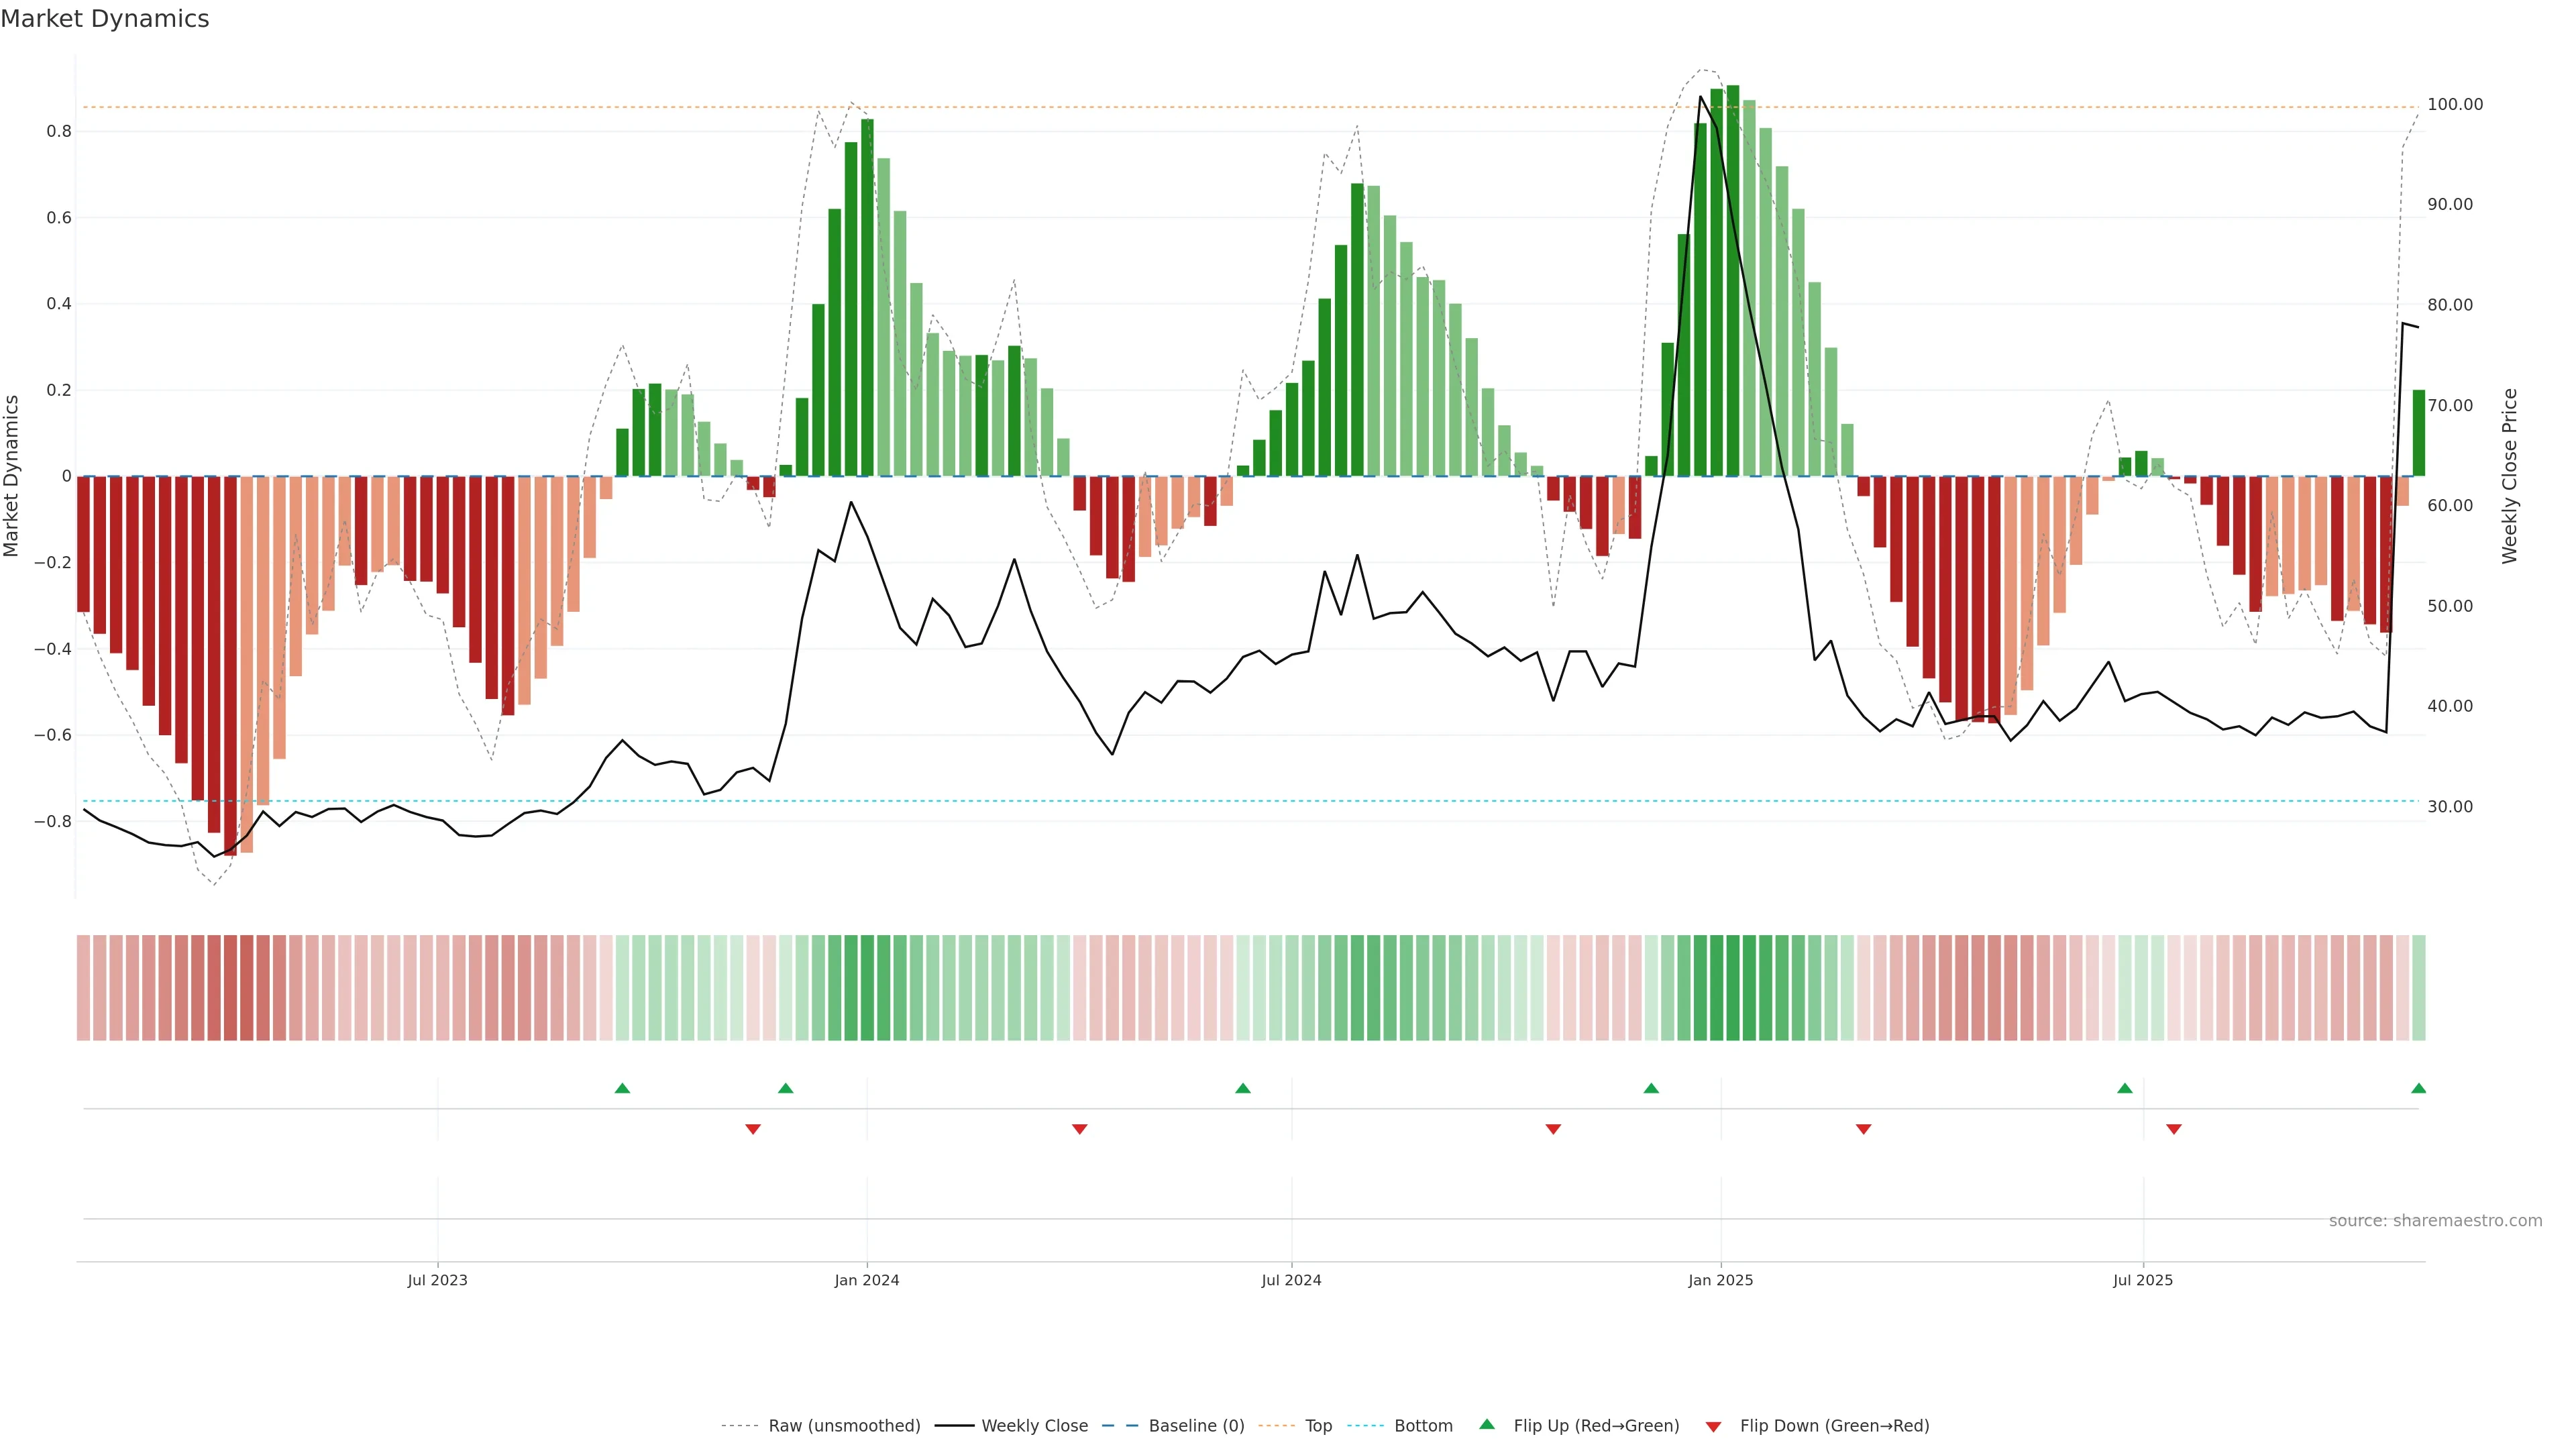The height and width of the screenshot is (1449, 2576).
Task: Select the earliest green flip-up marker in 2023
Action: (x=622, y=1088)
